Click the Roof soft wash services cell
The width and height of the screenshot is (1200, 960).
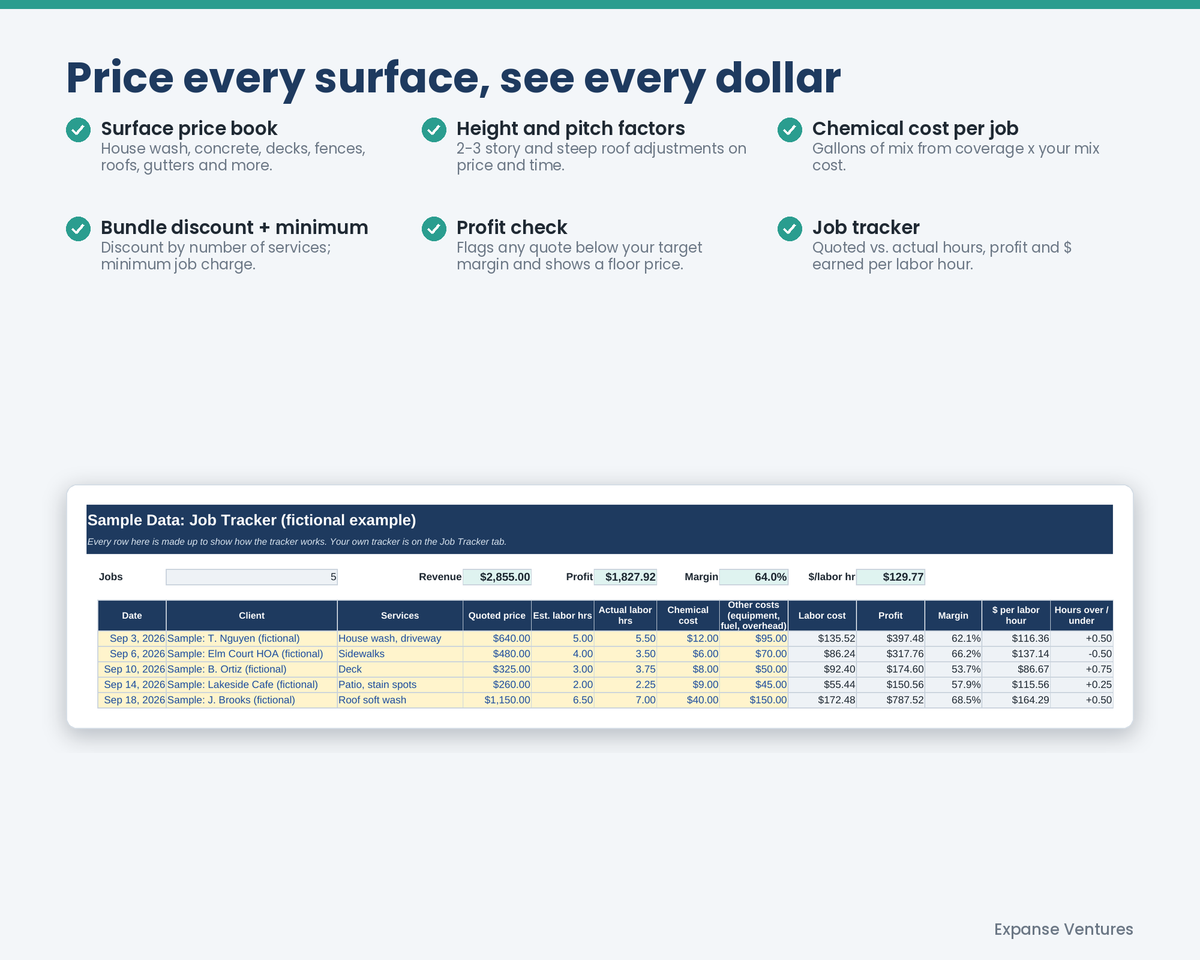[400, 700]
